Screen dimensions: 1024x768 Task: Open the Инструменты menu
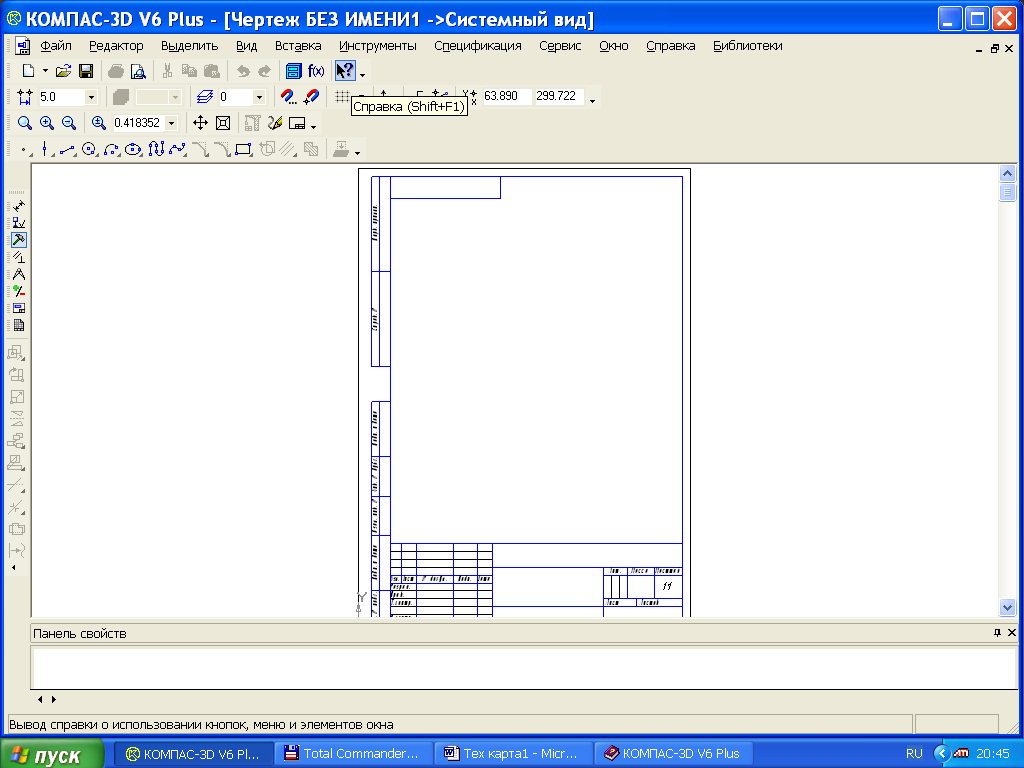click(x=377, y=46)
